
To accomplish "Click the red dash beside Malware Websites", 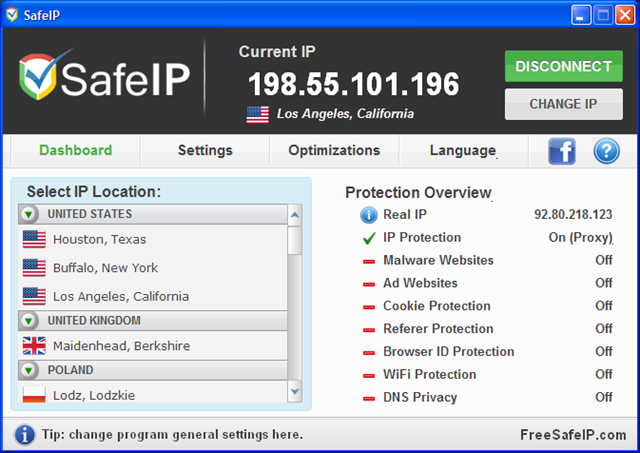I will 369,261.
